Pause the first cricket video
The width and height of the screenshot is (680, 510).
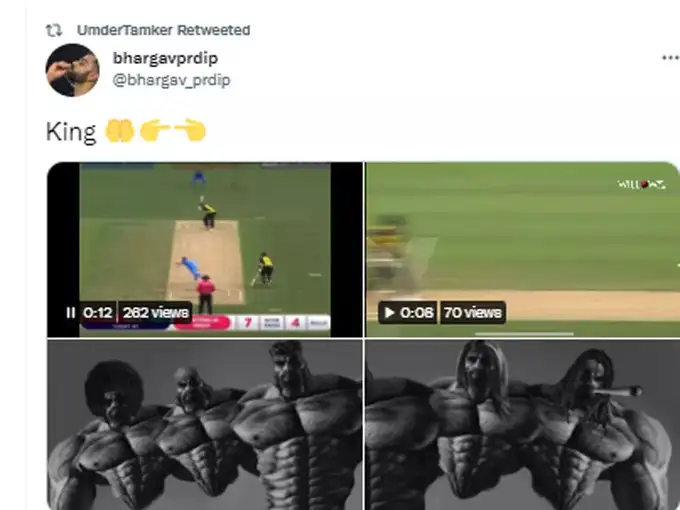(71, 313)
